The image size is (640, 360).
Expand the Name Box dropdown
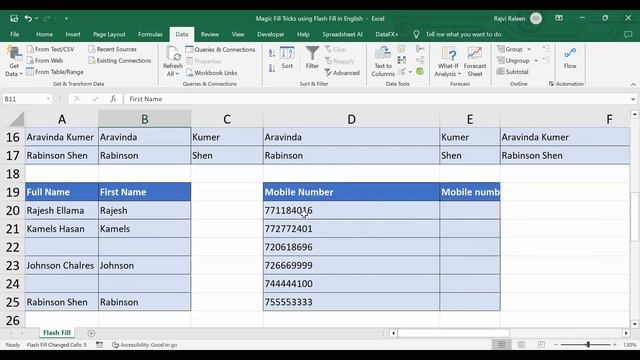pyautogui.click(x=48, y=99)
